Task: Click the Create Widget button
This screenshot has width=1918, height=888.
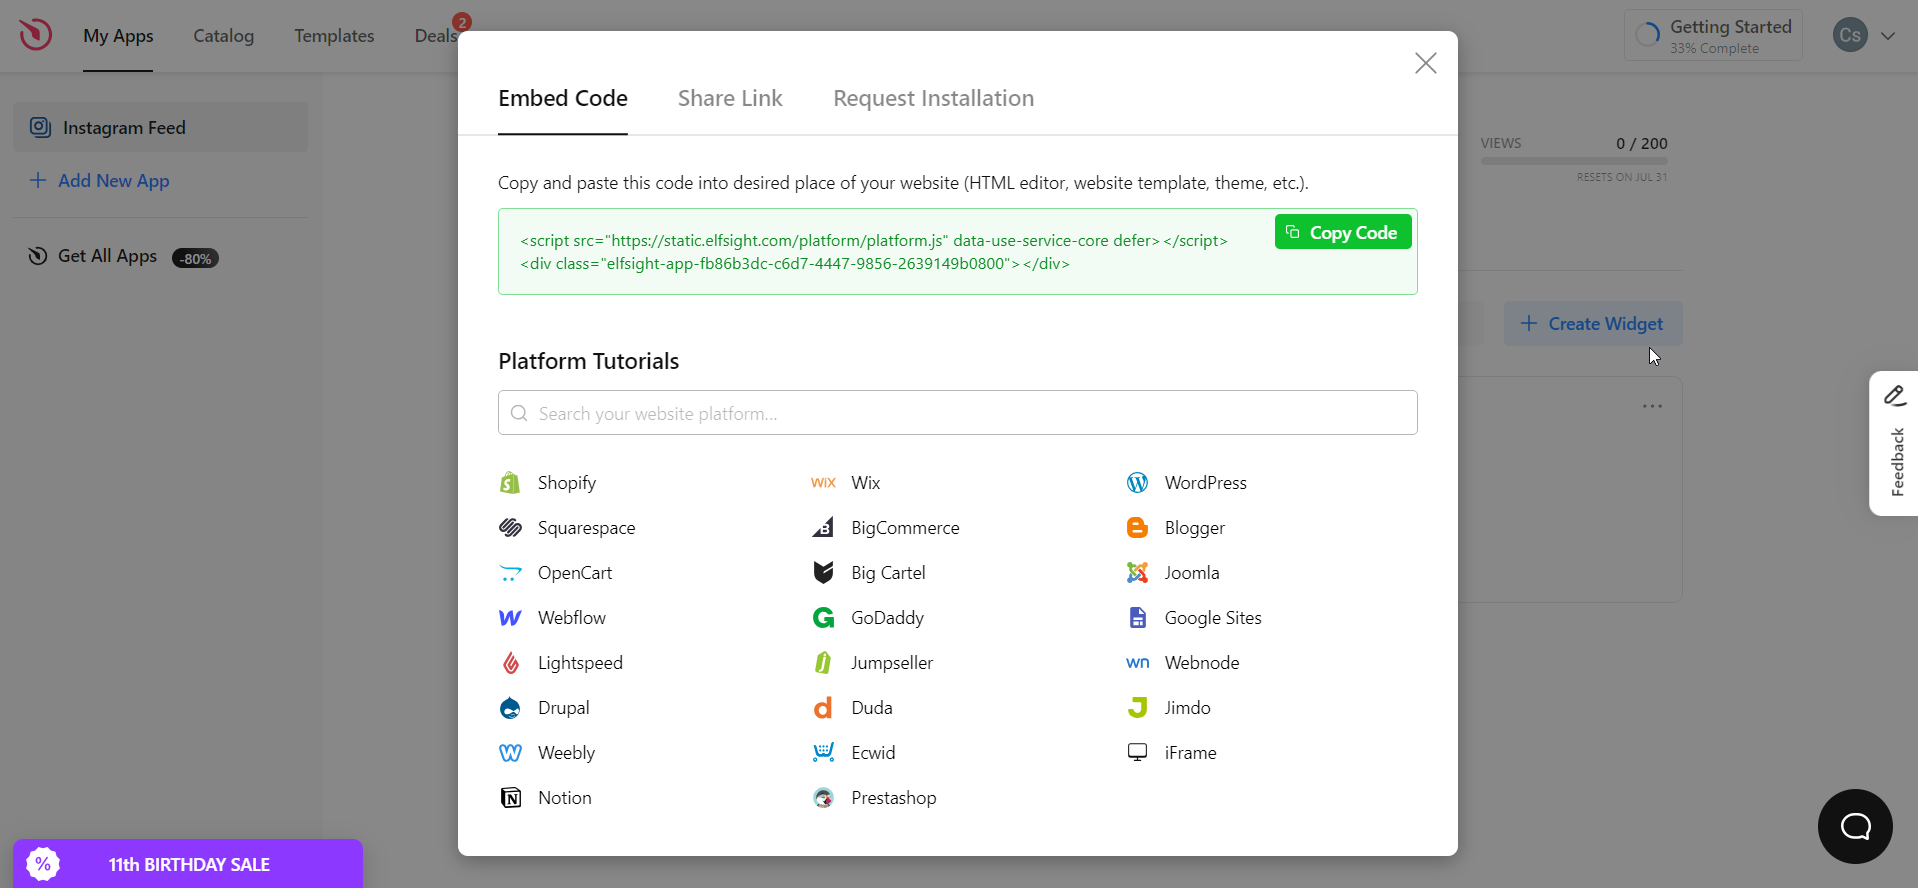Action: click(1593, 324)
